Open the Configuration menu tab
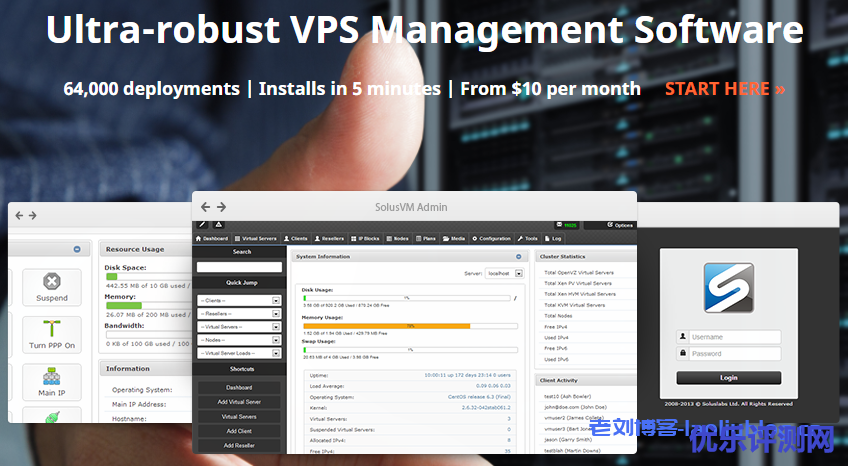The height and width of the screenshot is (466, 848). click(492, 239)
